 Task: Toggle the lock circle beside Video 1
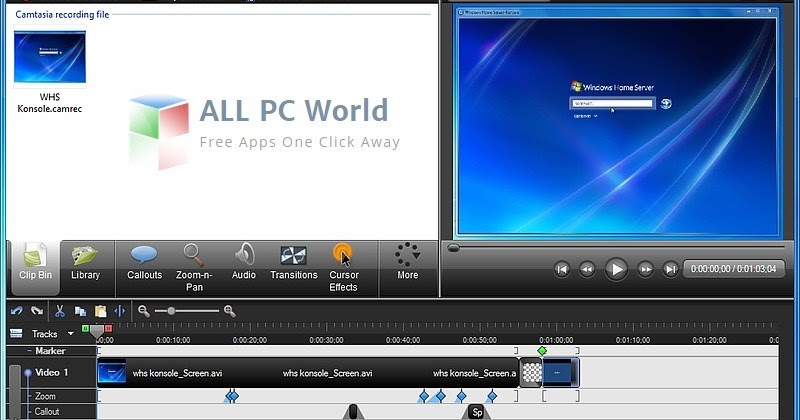[x=28, y=373]
